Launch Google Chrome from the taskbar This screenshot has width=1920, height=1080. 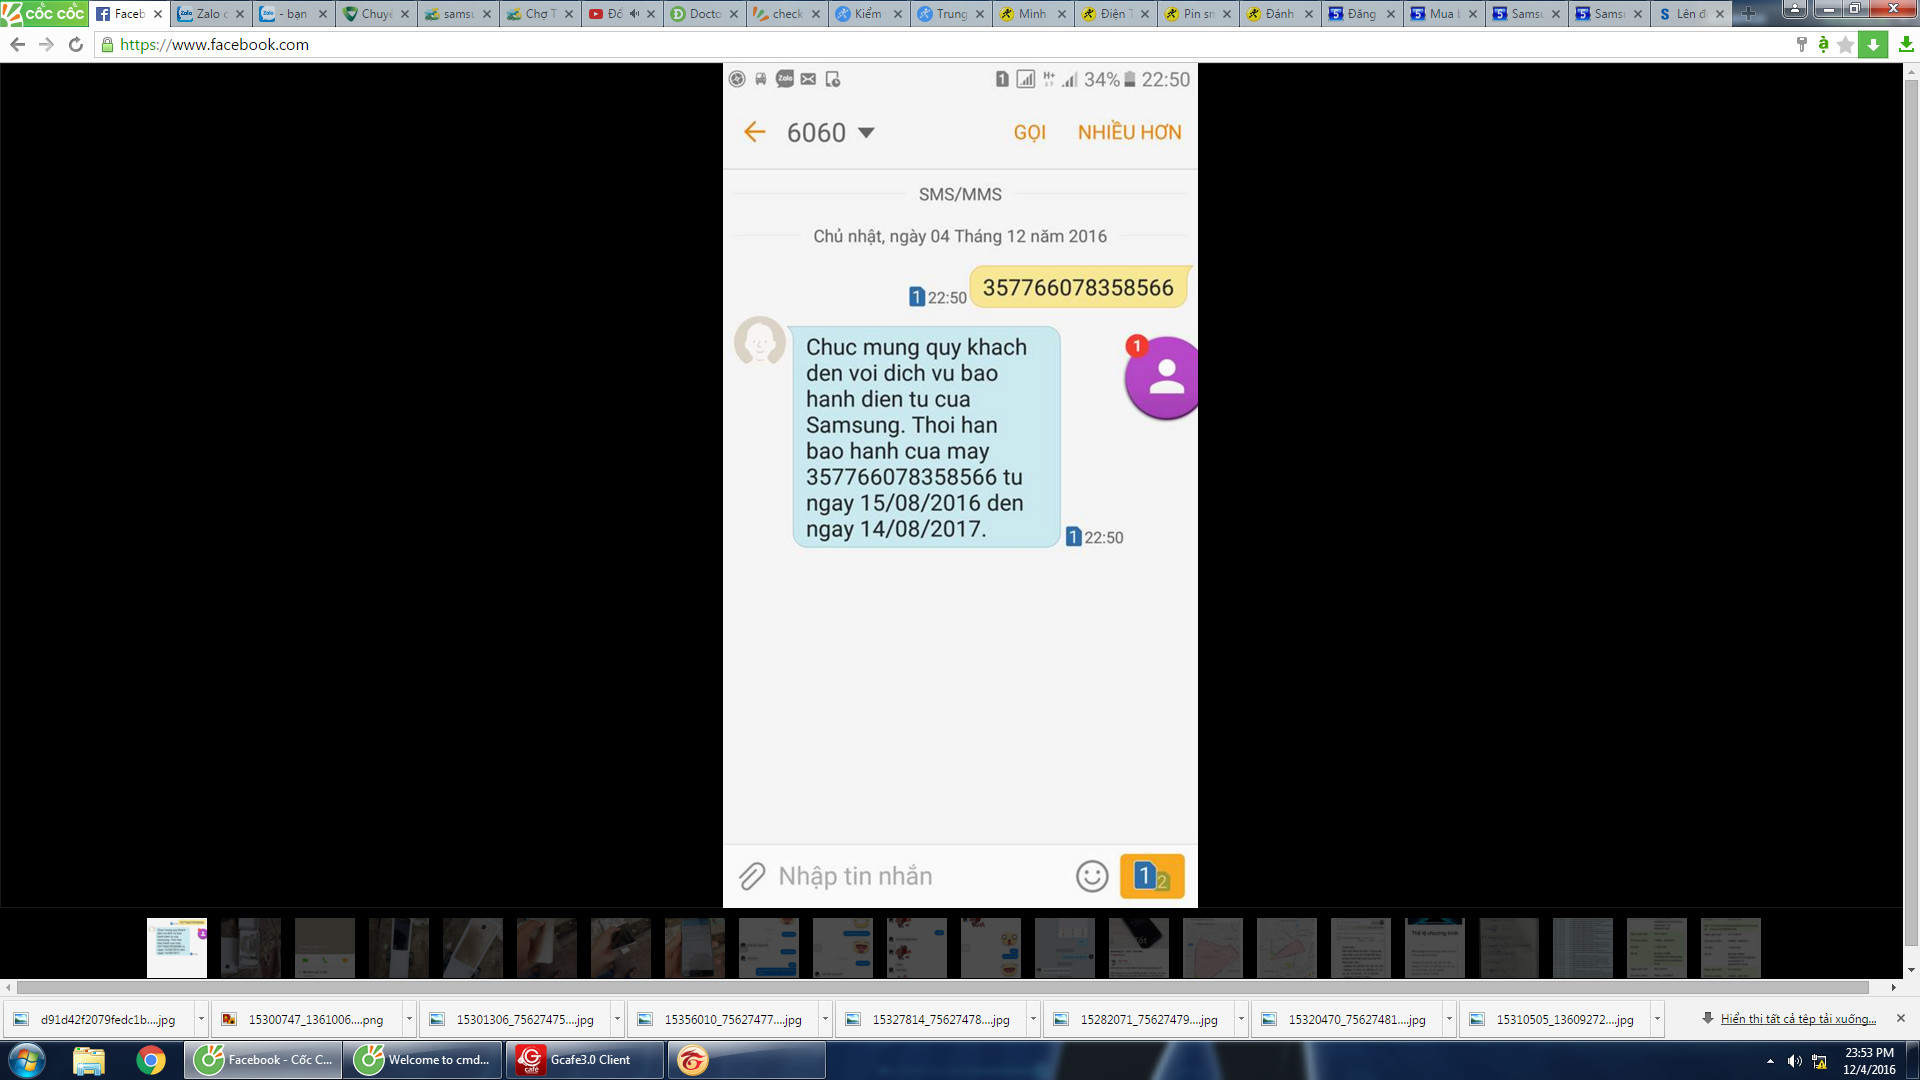[x=151, y=1060]
